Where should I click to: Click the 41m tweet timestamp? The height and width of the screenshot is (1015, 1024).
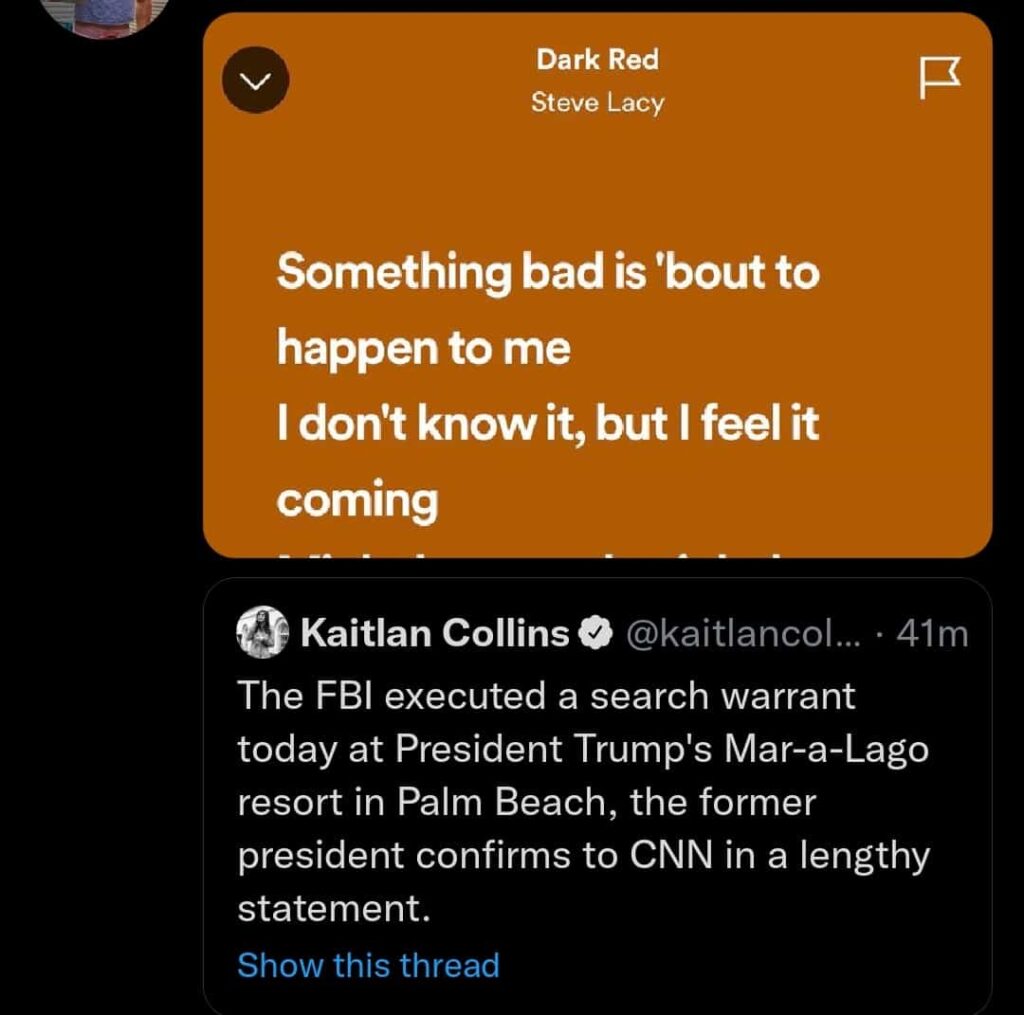pos(933,633)
